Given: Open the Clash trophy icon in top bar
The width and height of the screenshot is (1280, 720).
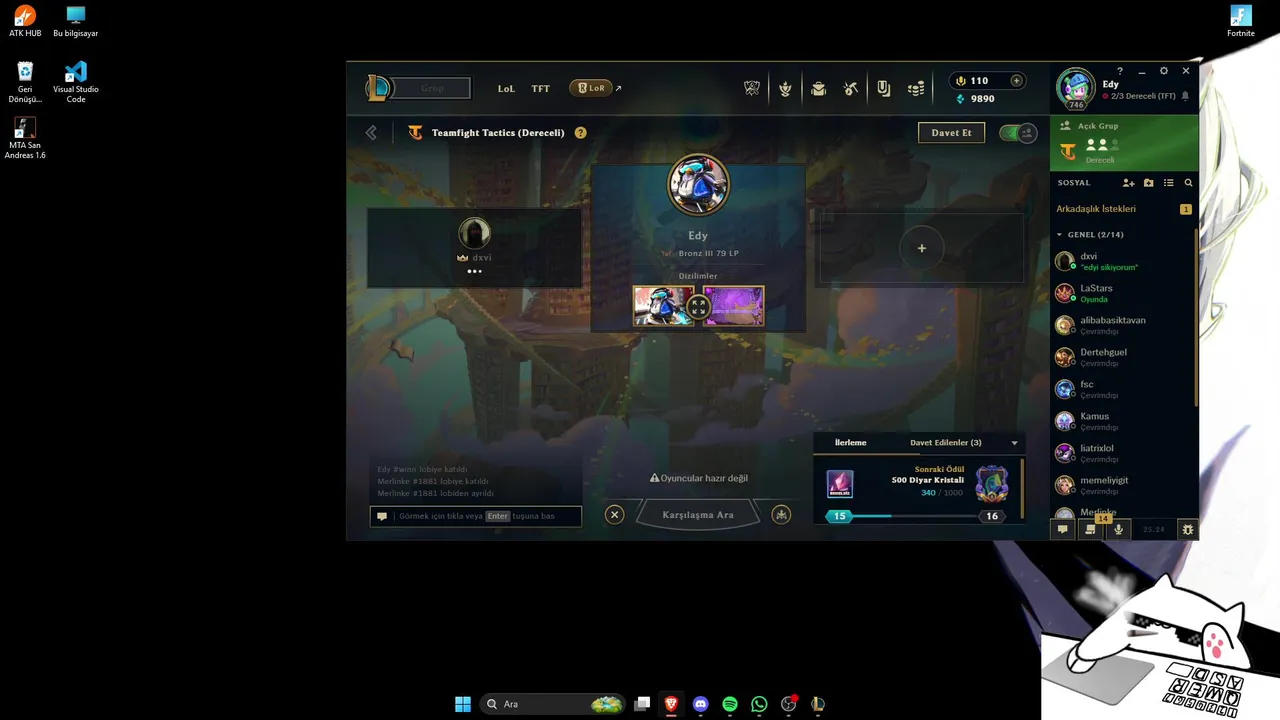Looking at the screenshot, I should 752,89.
